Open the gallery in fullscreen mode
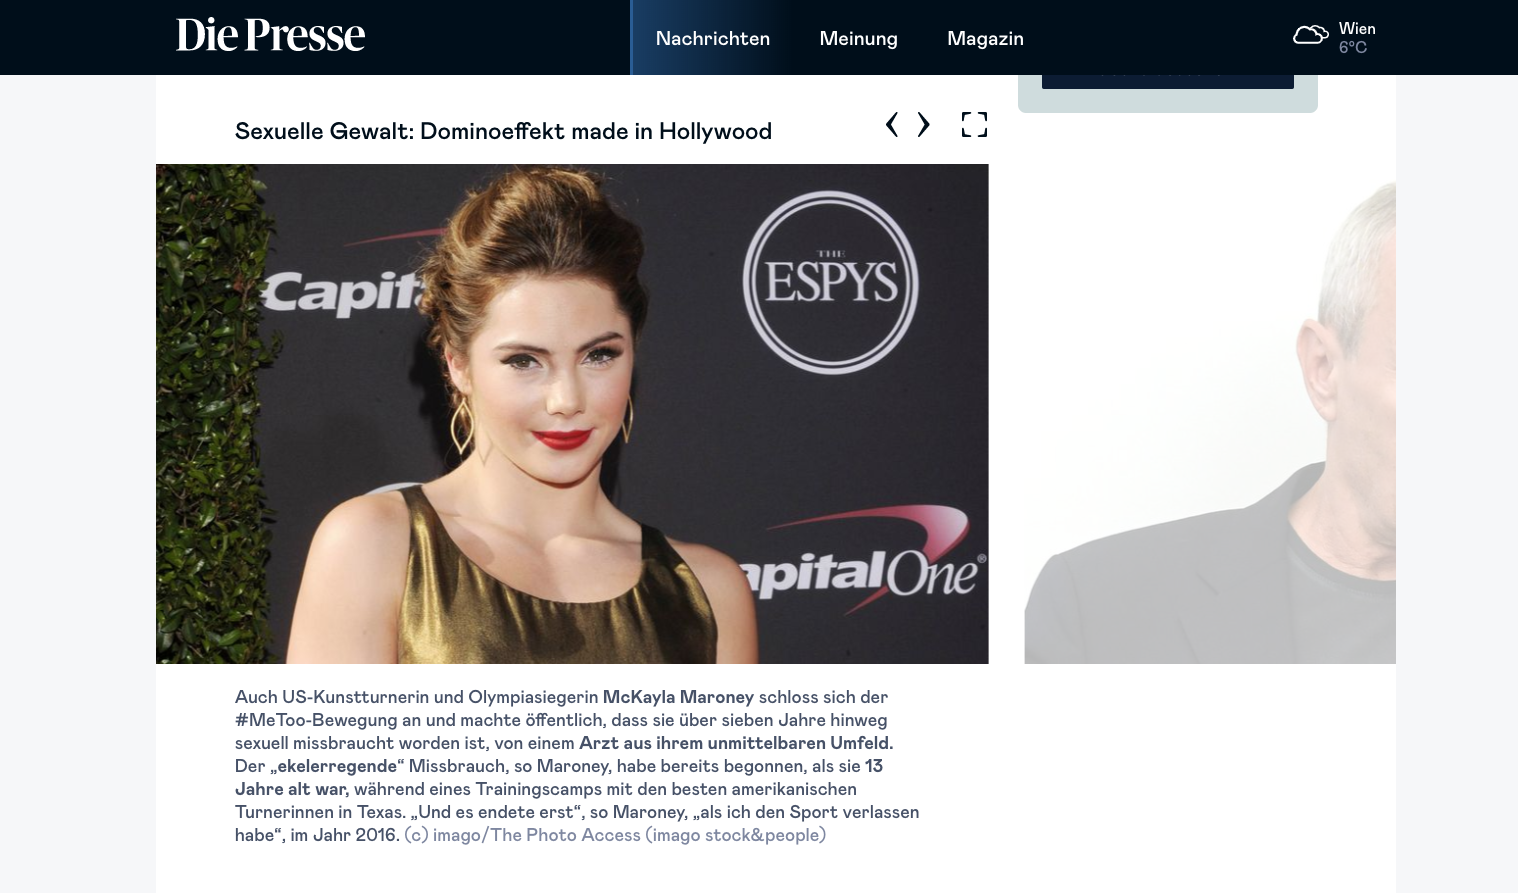1518x893 pixels. tap(974, 124)
